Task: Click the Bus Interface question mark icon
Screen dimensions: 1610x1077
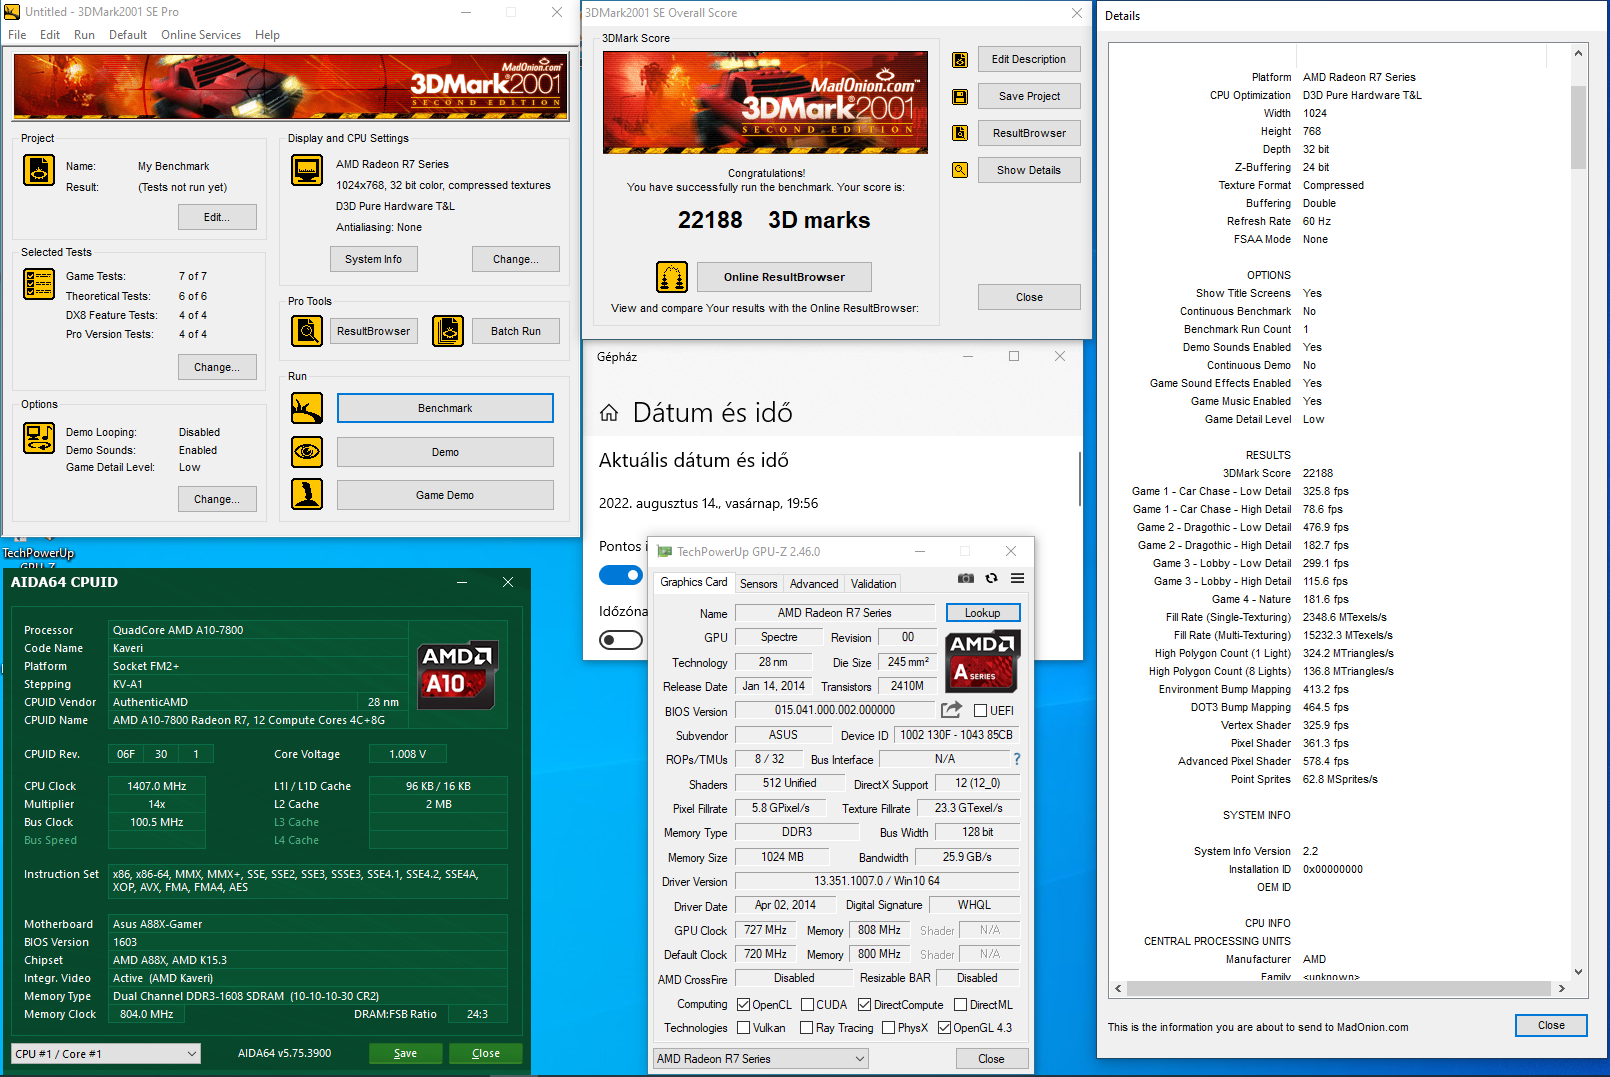Action: point(1017,759)
